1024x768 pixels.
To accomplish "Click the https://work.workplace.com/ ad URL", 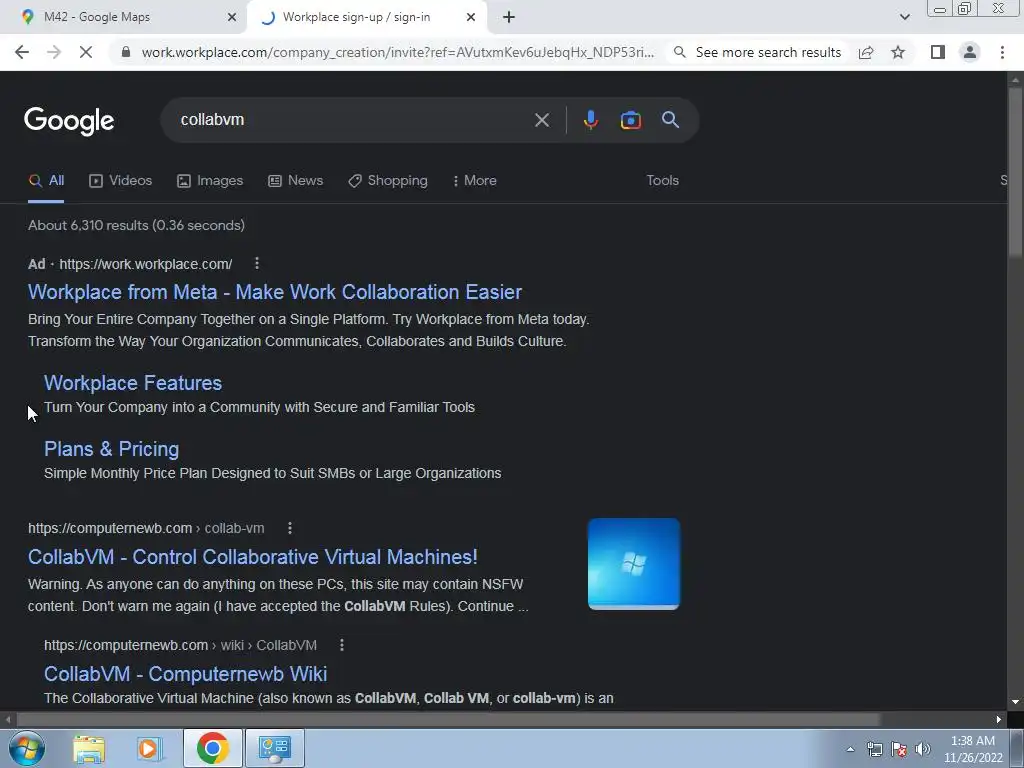I will (146, 264).
